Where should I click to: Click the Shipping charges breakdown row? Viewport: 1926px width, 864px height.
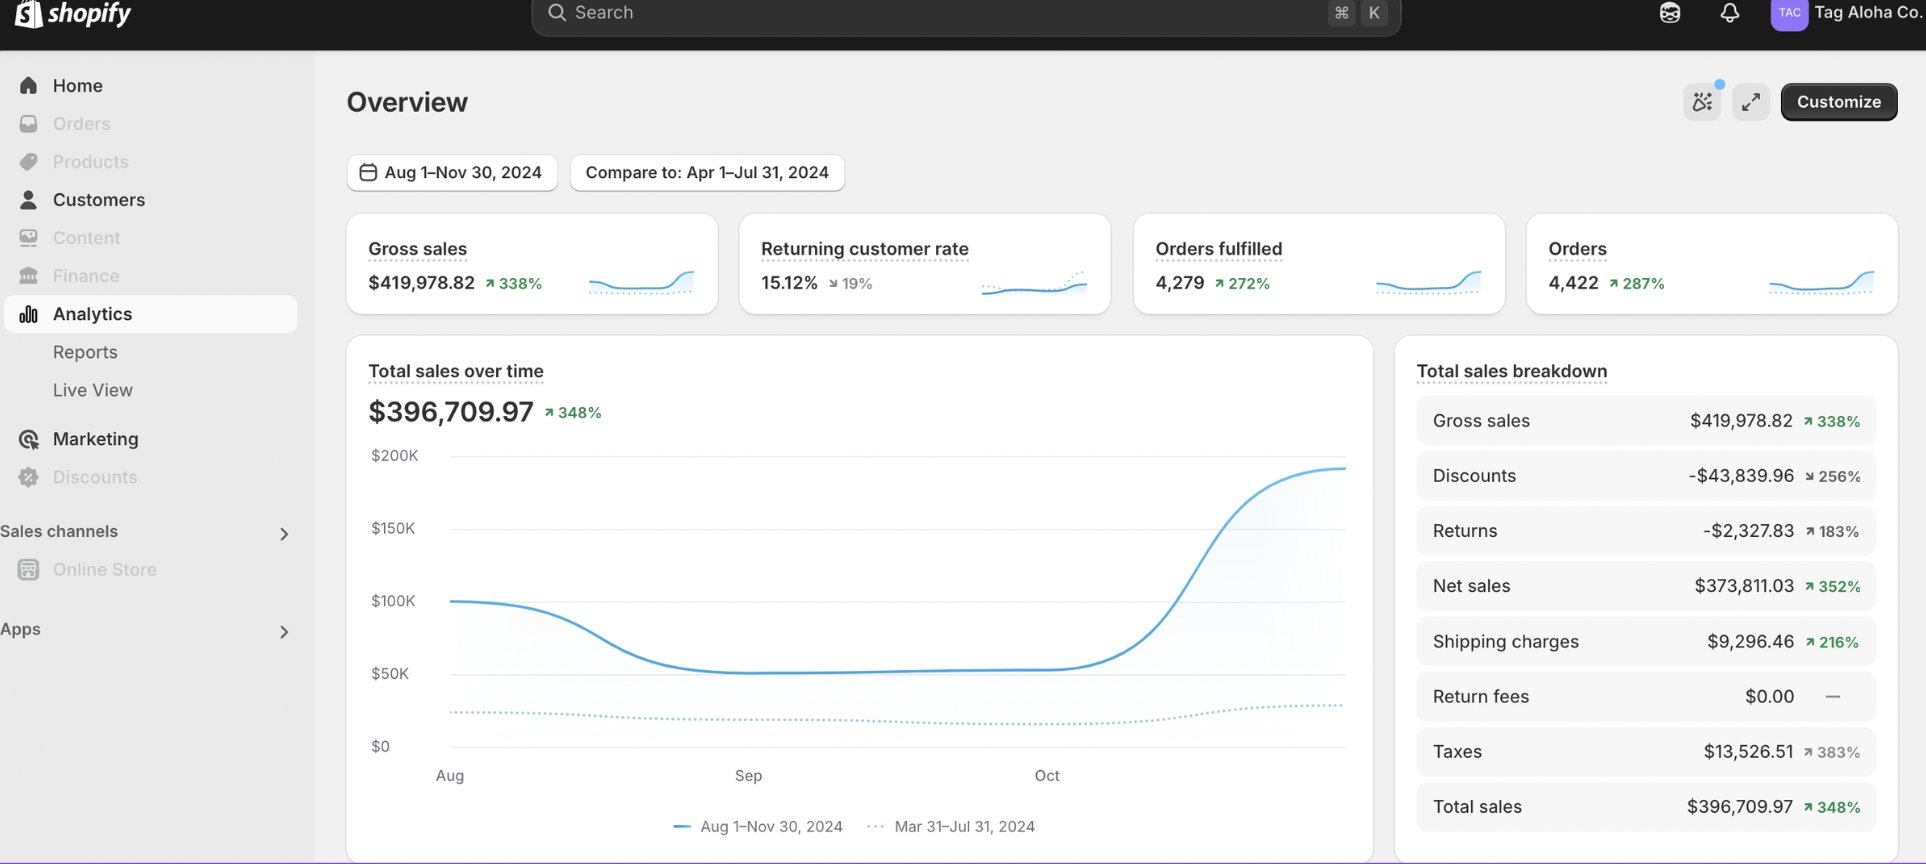click(x=1646, y=642)
